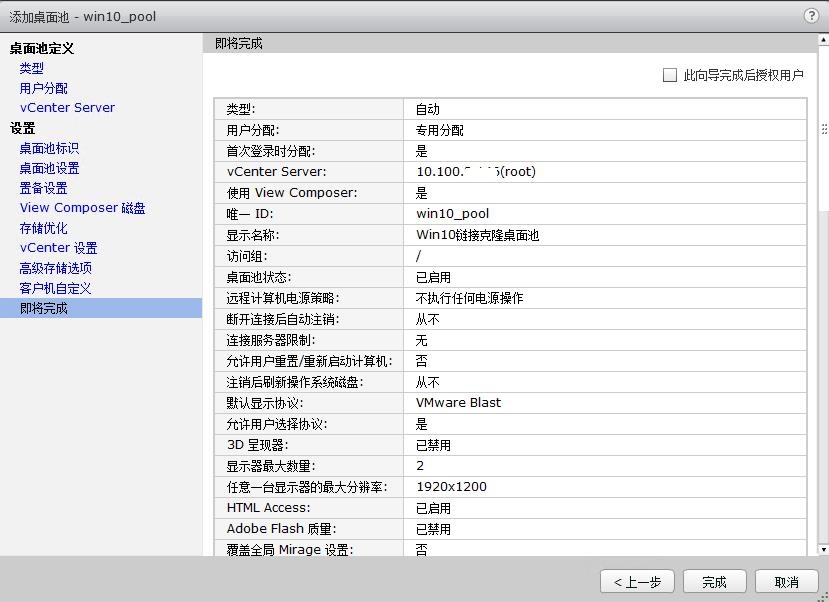This screenshot has width=829, height=602.
Task: Click the panel expander icon on the right edge
Action: pos(822,128)
